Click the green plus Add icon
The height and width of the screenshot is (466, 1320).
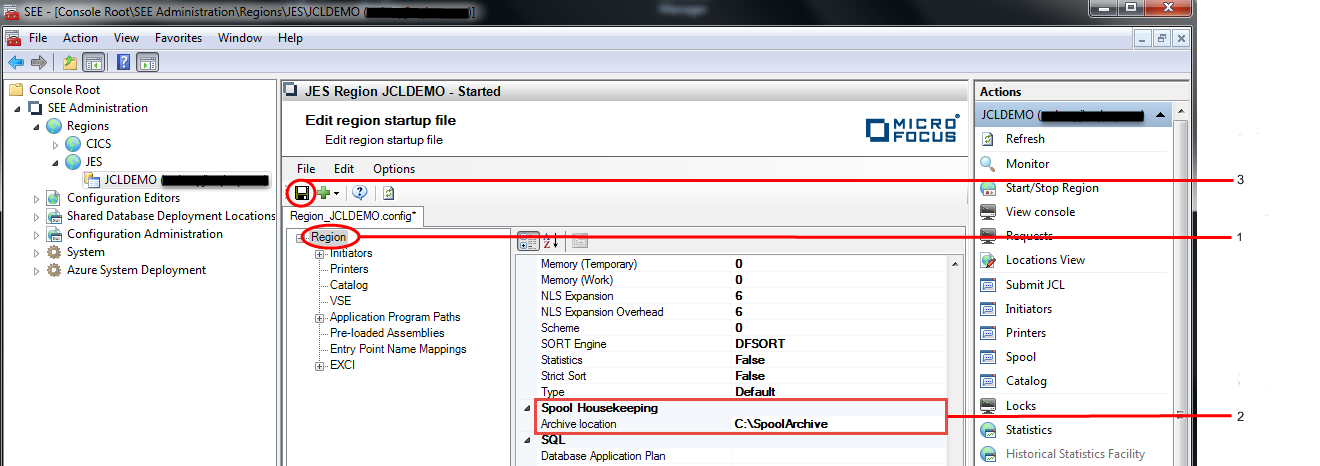tap(323, 193)
